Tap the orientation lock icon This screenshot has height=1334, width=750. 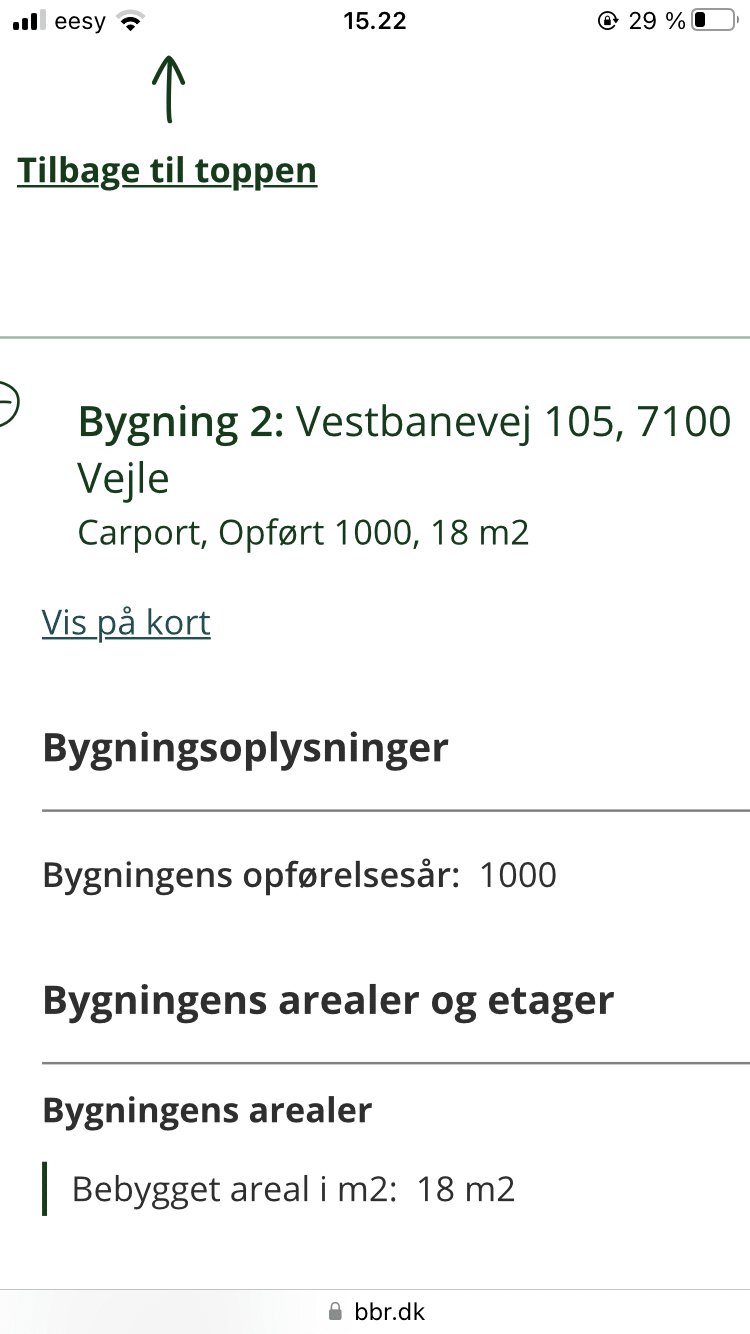tap(607, 21)
